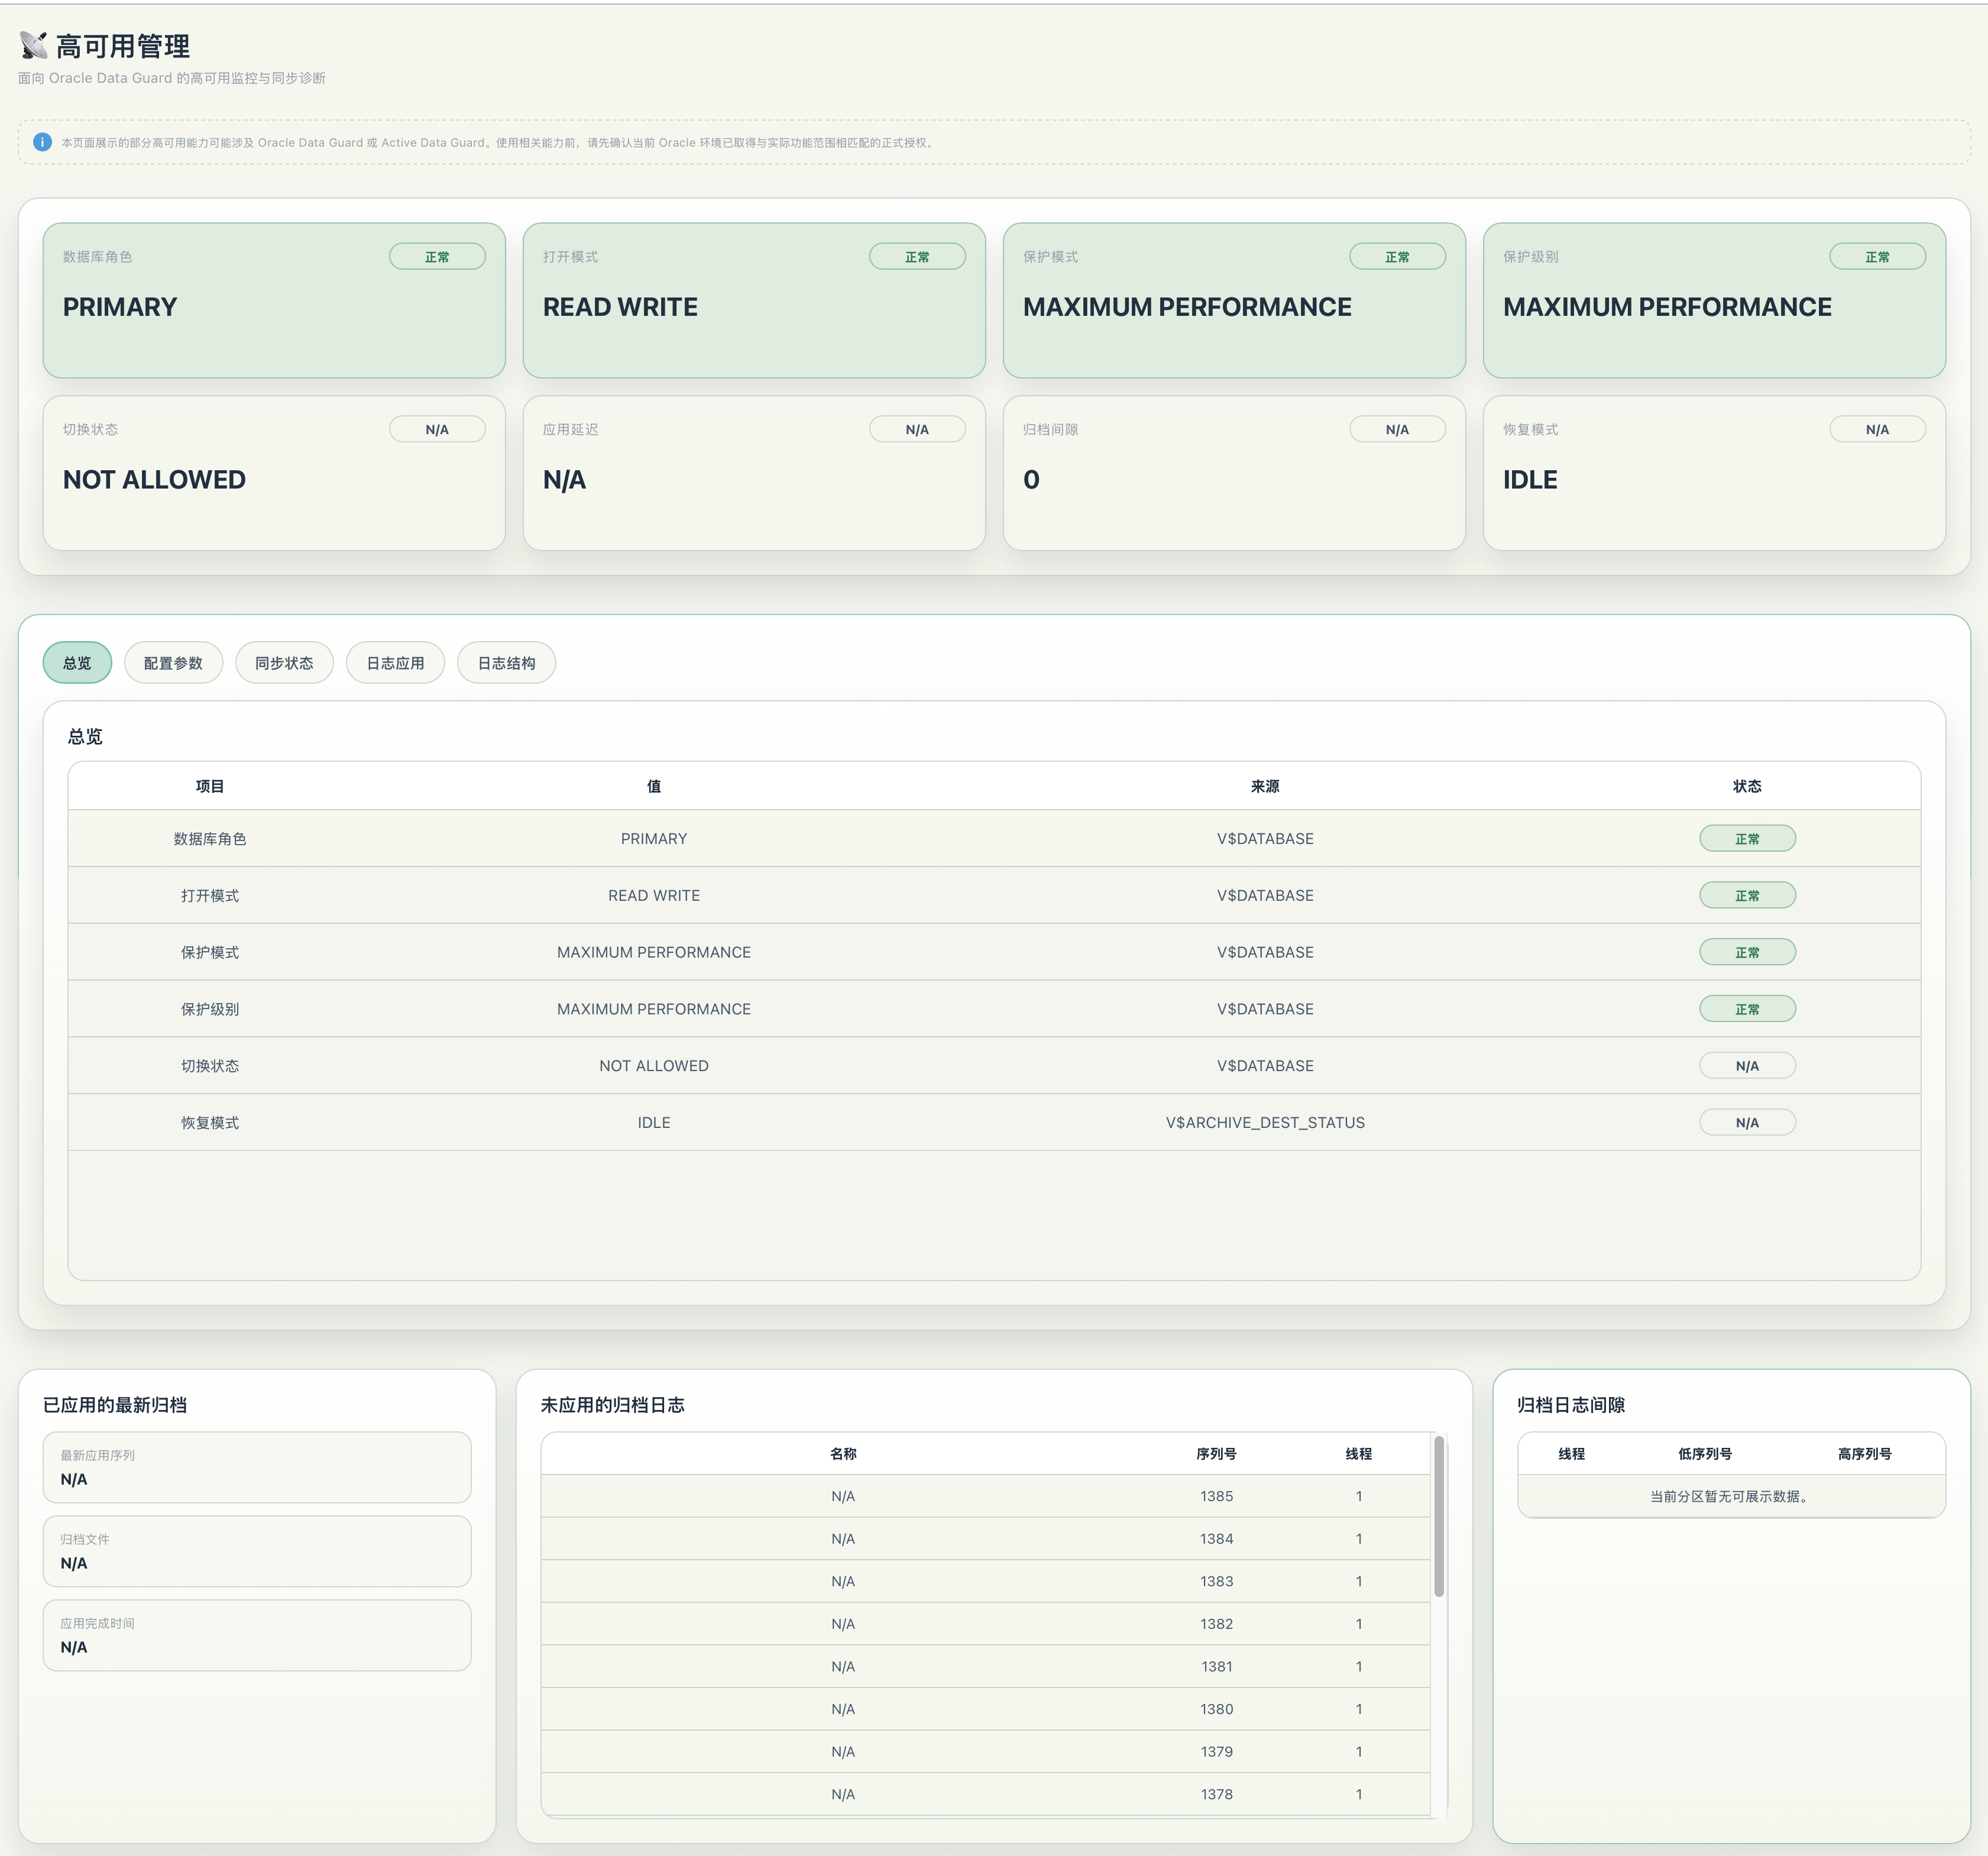Click the blue info icon in notice banner
The image size is (1988, 1856).
pyautogui.click(x=42, y=142)
